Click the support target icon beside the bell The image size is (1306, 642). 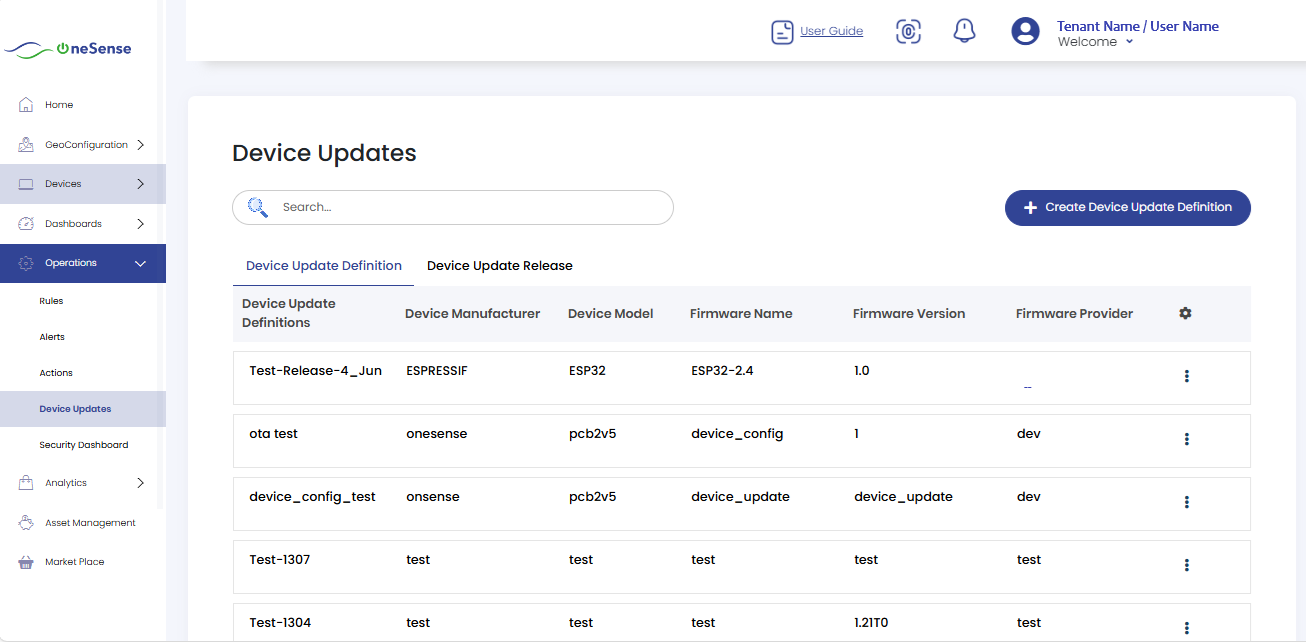tap(908, 31)
